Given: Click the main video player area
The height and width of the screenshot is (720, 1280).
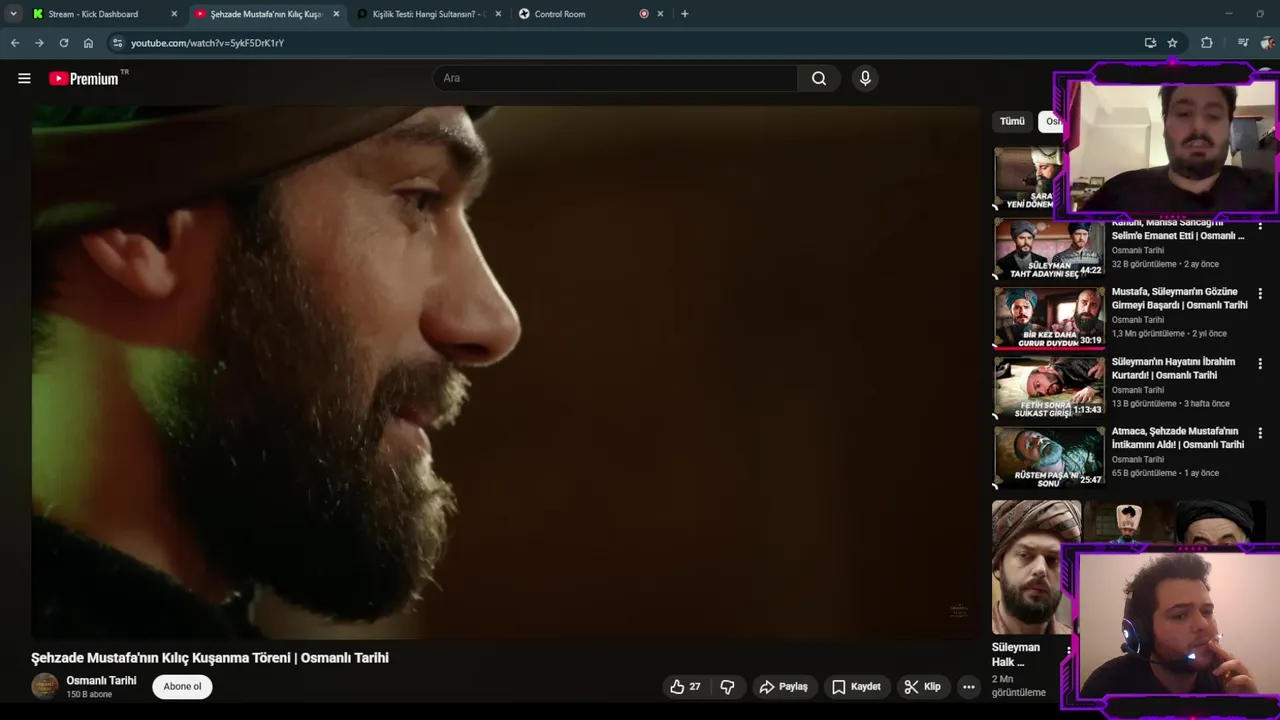Looking at the screenshot, I should [506, 372].
